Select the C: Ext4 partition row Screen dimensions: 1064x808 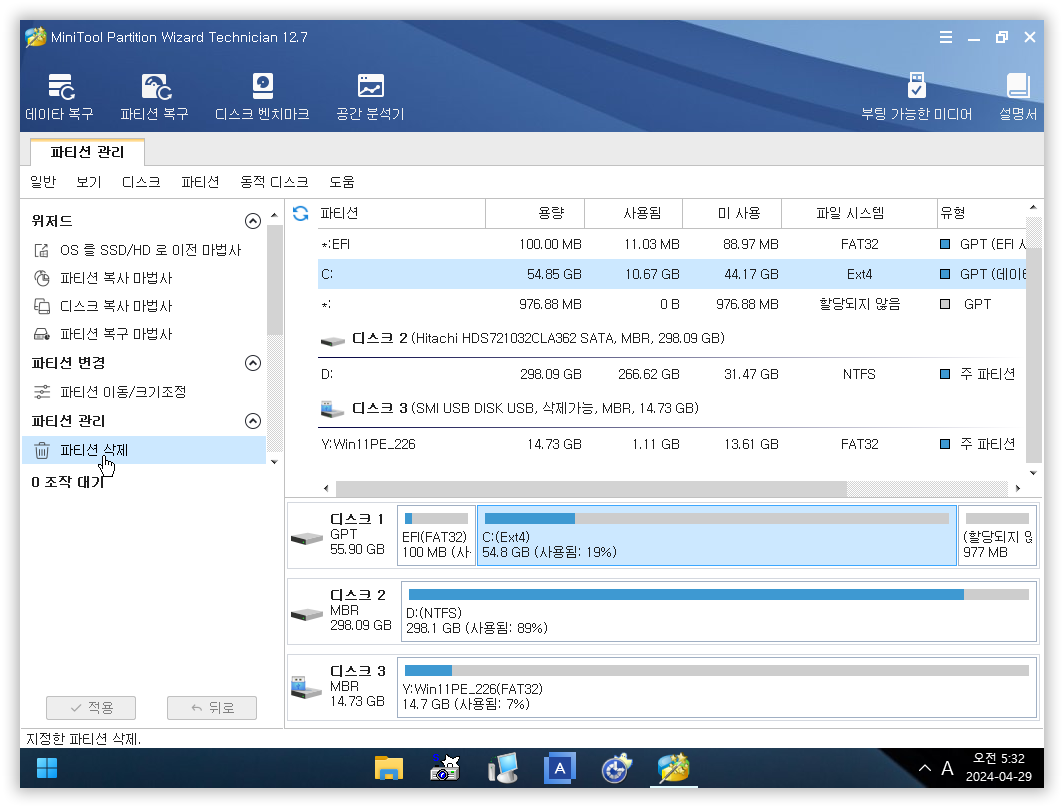672,274
